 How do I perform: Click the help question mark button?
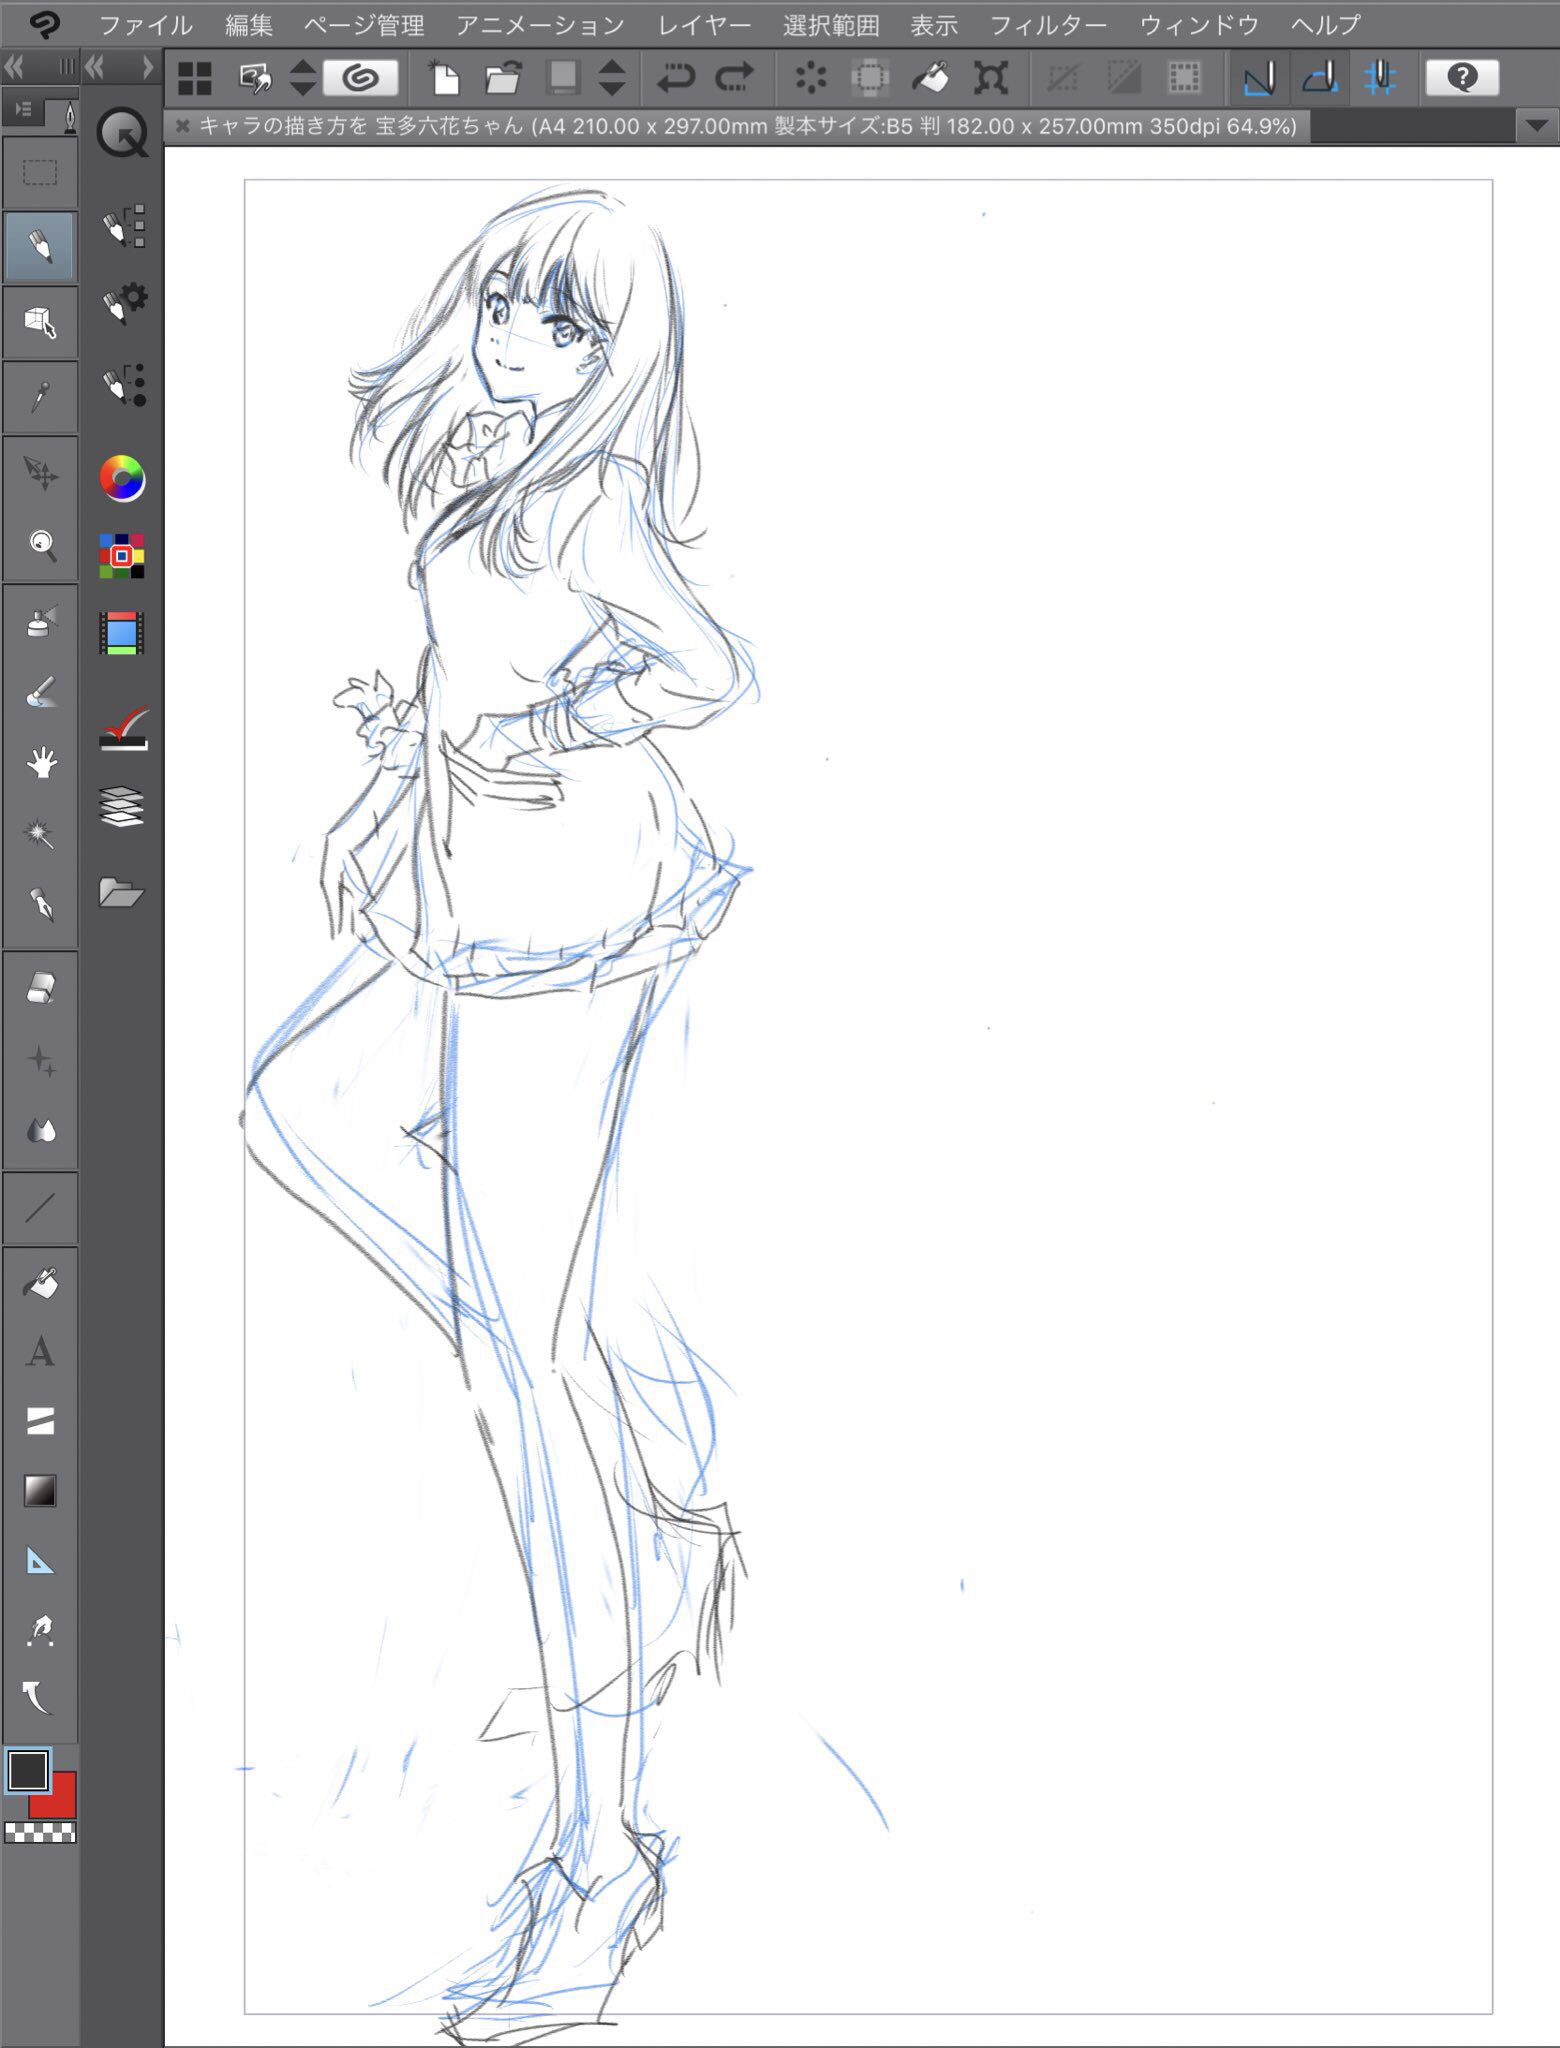[x=1462, y=78]
